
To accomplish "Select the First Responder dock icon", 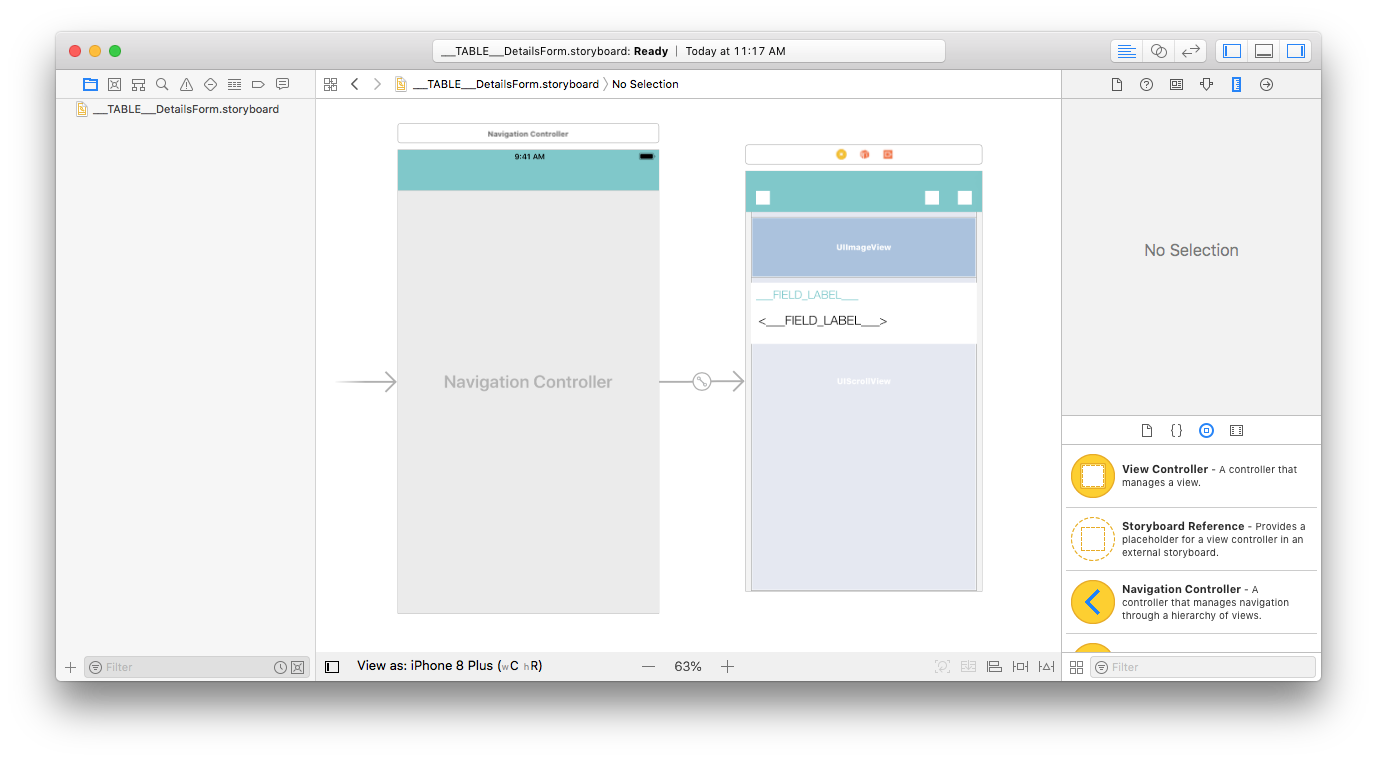I will tap(864, 154).
